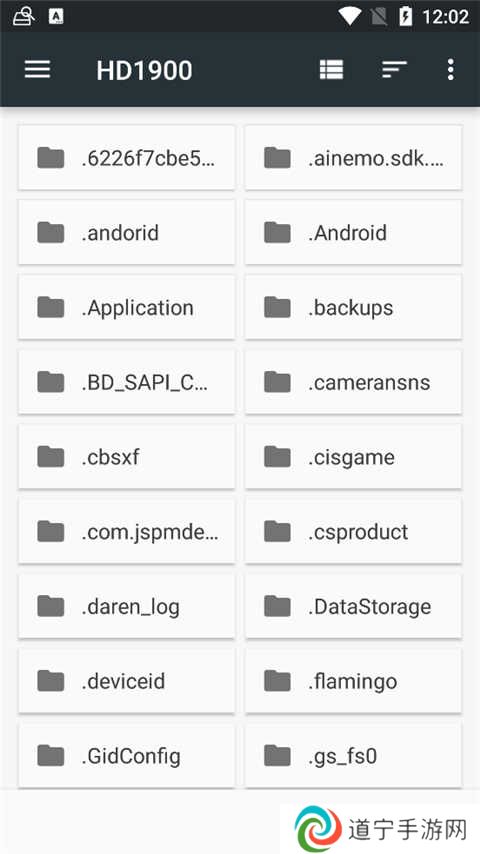
Task: Select the .gs_fs0 folder
Action: 353,755
